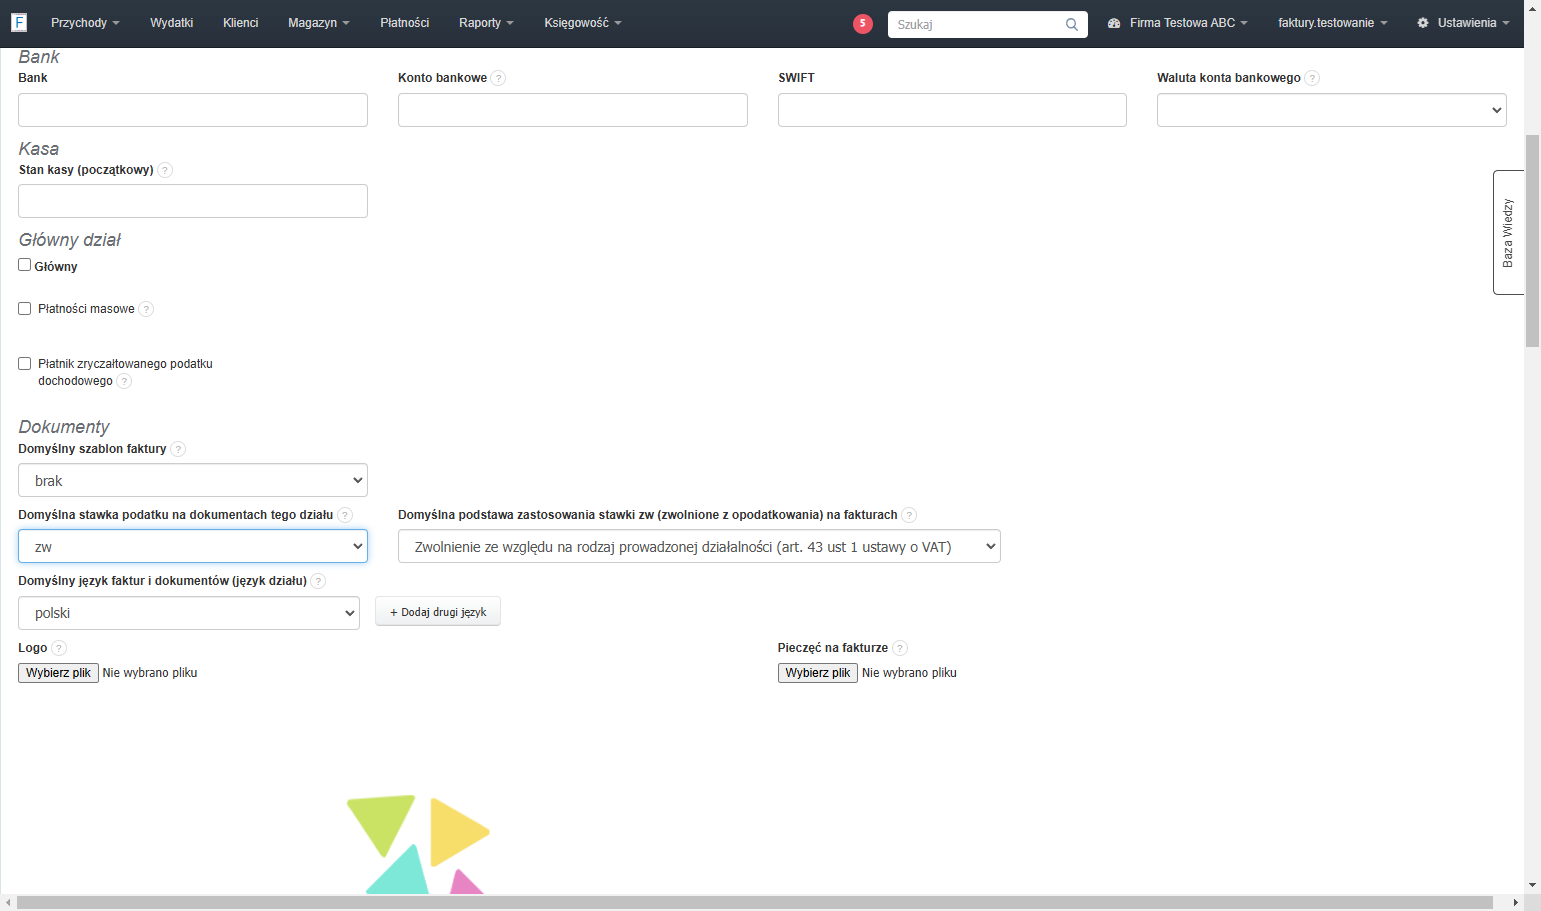The width and height of the screenshot is (1541, 911).
Task: Go to Wydatki in the top navigation
Action: point(171,23)
